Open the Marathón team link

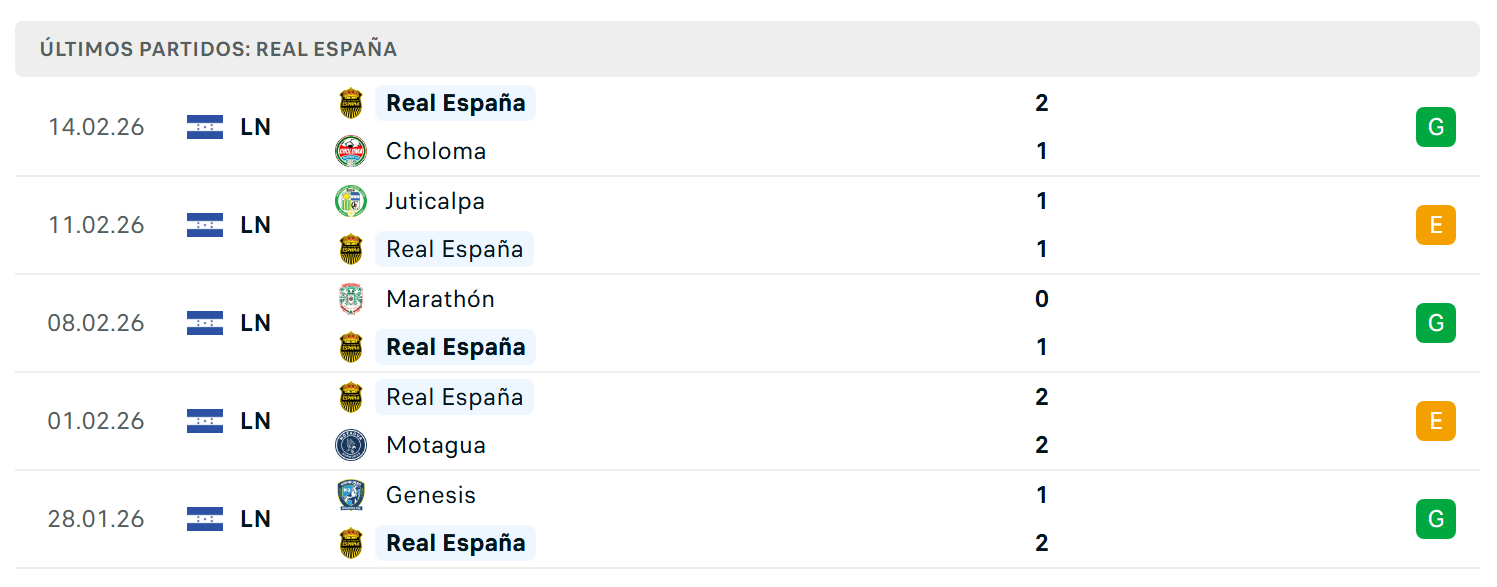click(440, 299)
